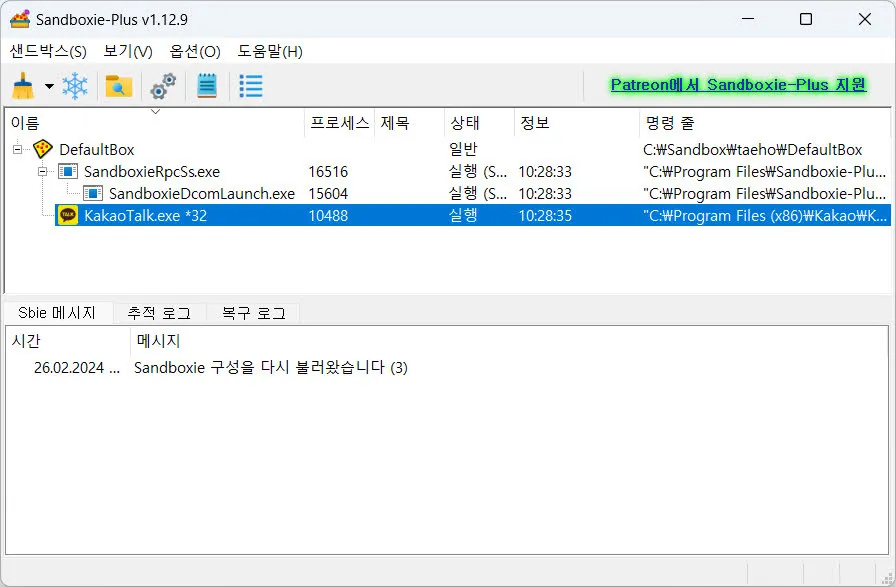
Task: Click the notepad ini editor icon
Action: (x=207, y=86)
